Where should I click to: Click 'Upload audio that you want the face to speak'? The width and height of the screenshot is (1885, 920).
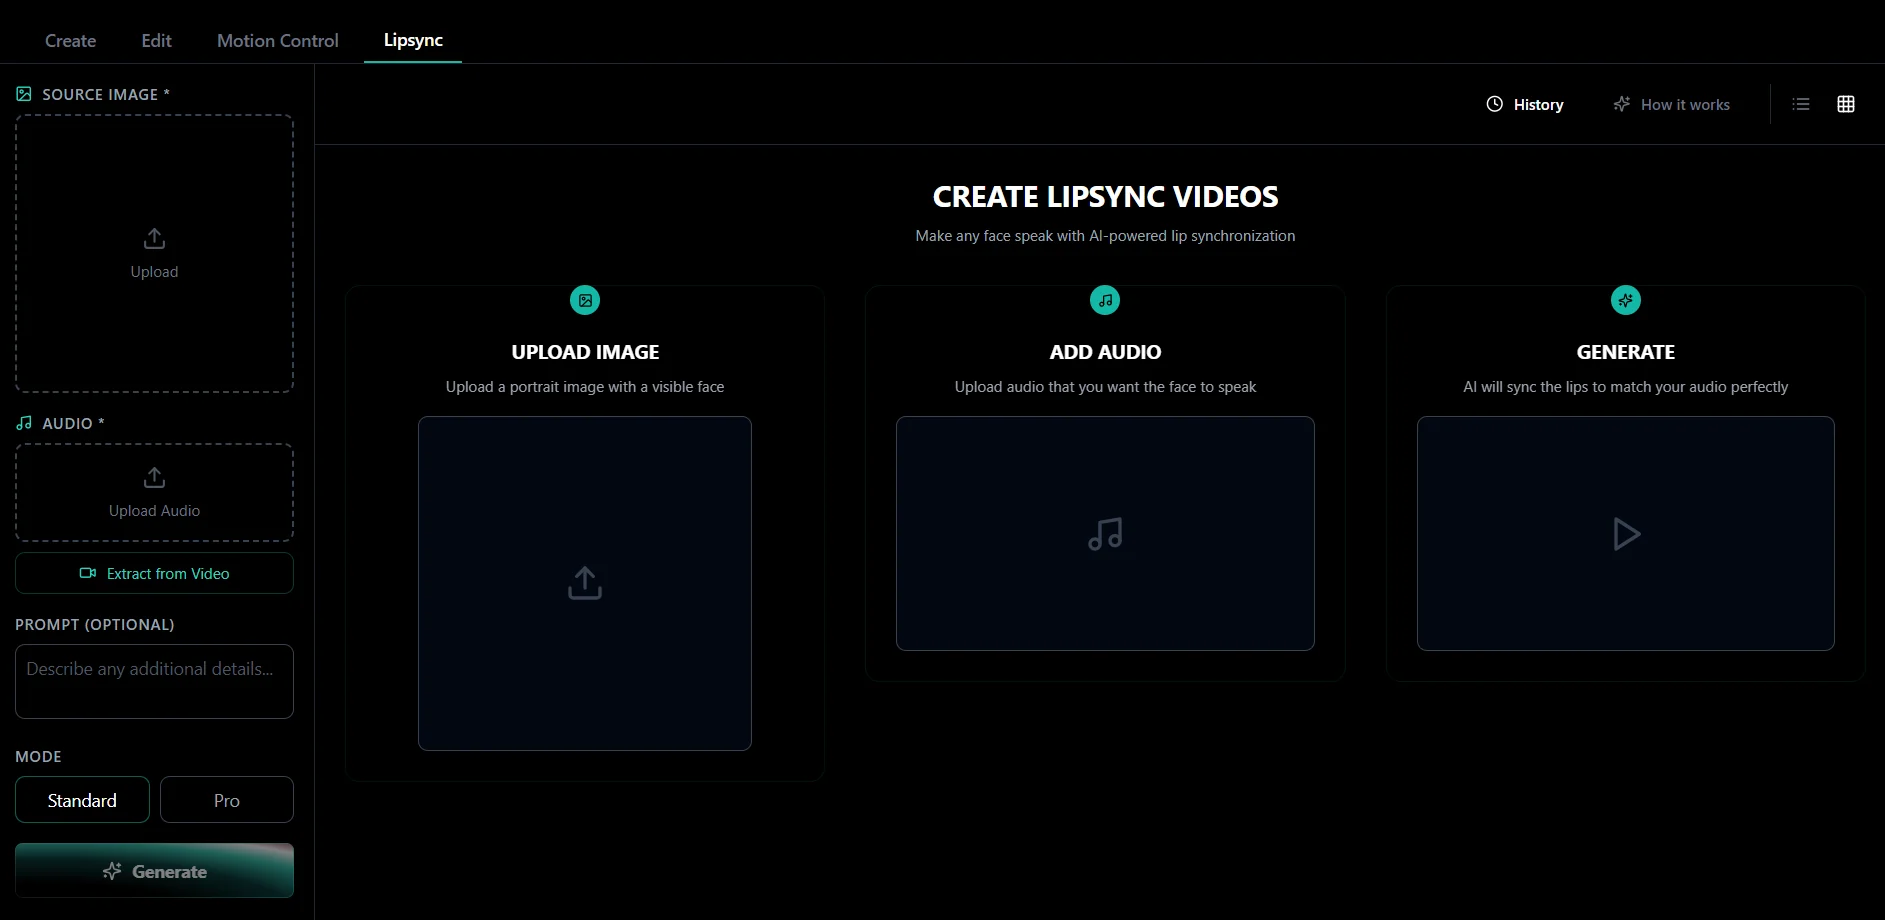[x=1105, y=387]
